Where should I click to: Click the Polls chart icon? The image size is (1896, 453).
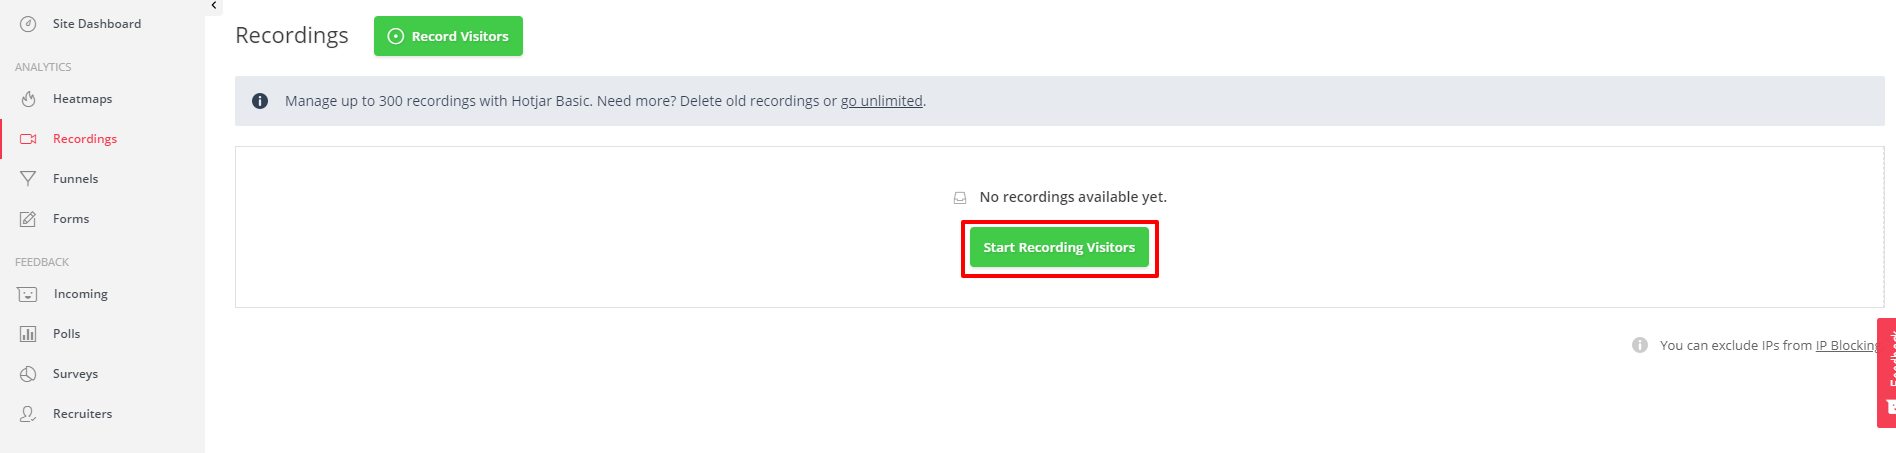[x=28, y=334]
